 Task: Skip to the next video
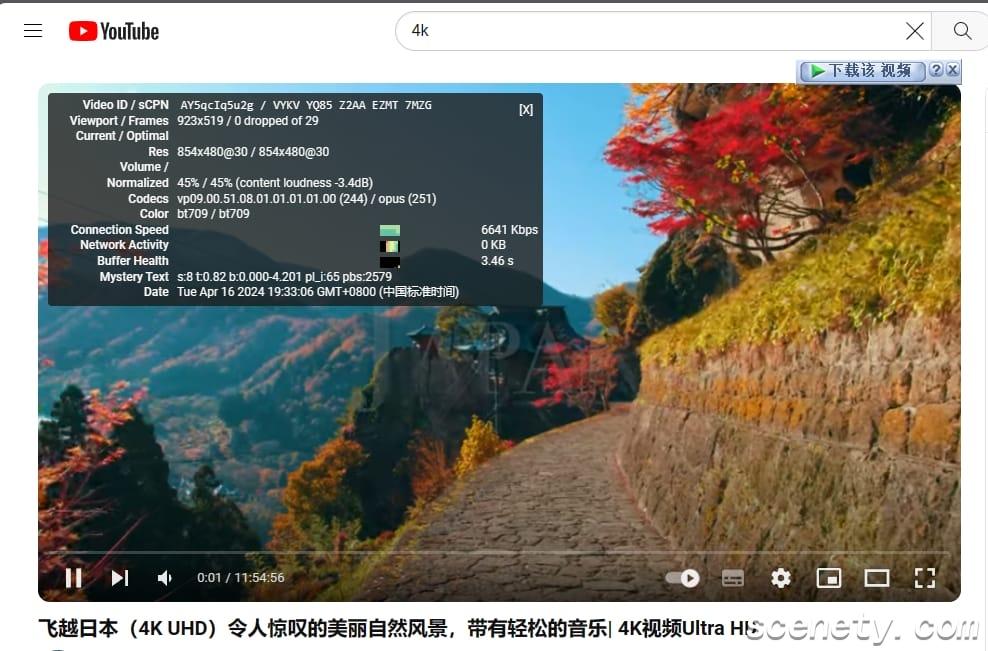tap(120, 578)
